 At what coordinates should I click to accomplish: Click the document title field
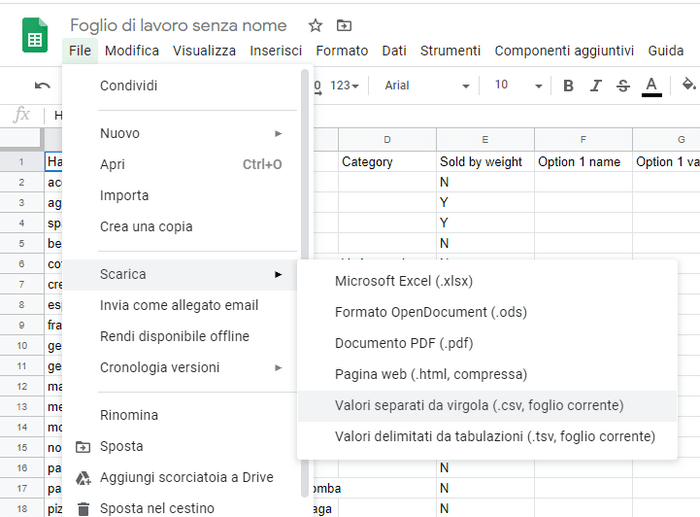point(178,25)
